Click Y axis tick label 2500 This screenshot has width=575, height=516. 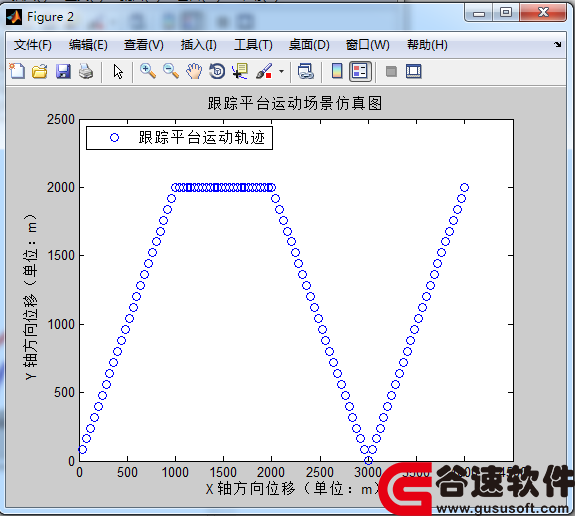point(61,120)
